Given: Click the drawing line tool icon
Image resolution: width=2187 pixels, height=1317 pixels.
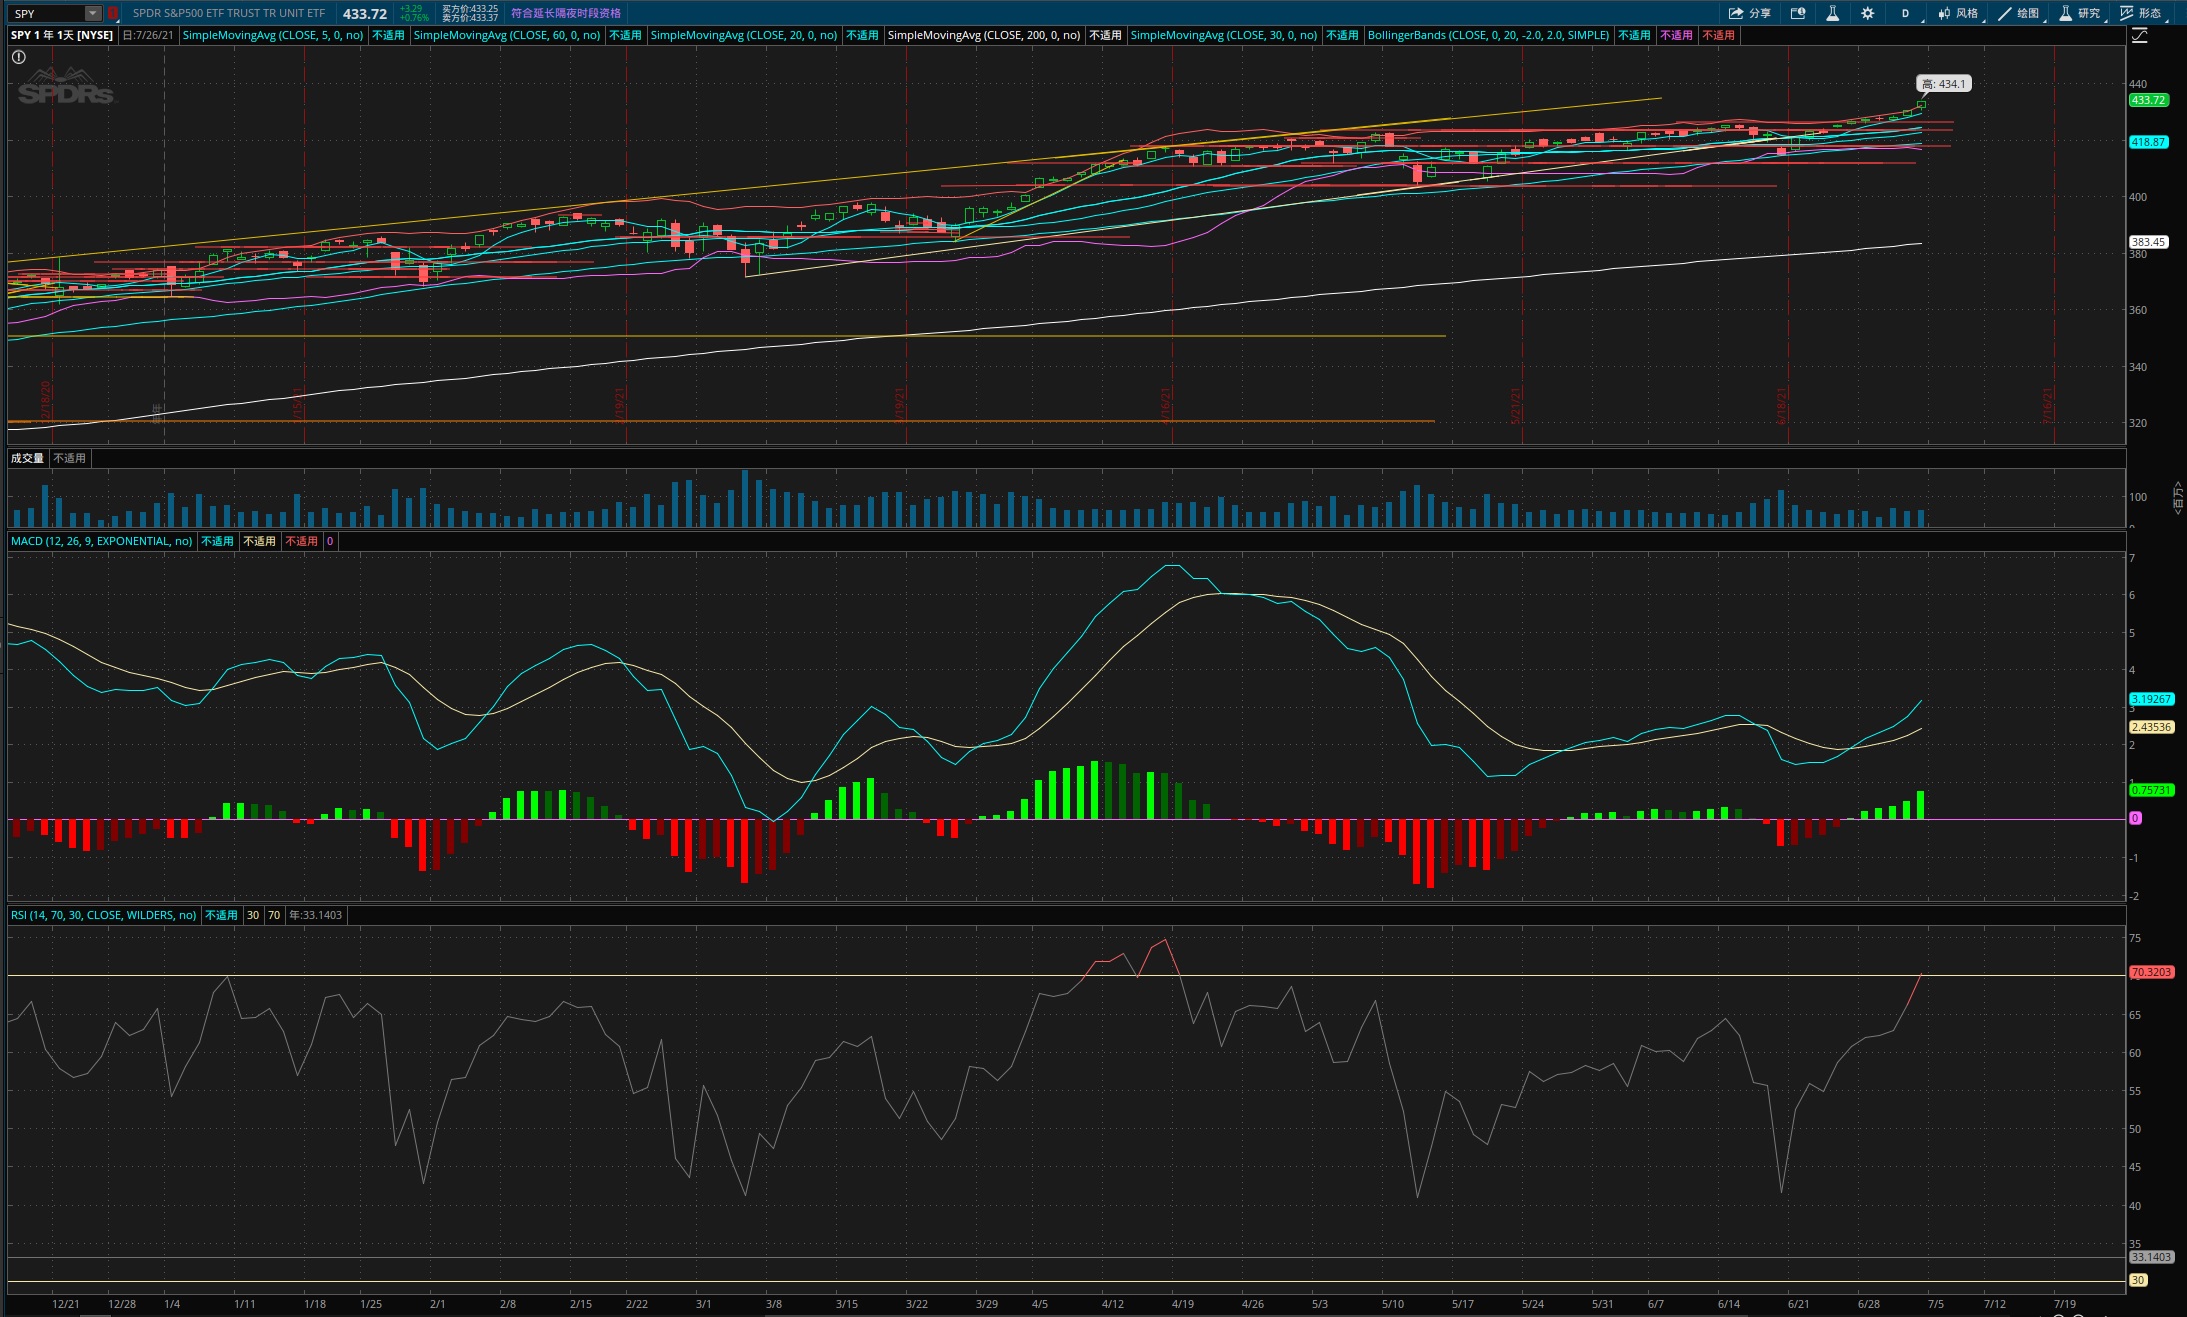Looking at the screenshot, I should [x=2004, y=13].
